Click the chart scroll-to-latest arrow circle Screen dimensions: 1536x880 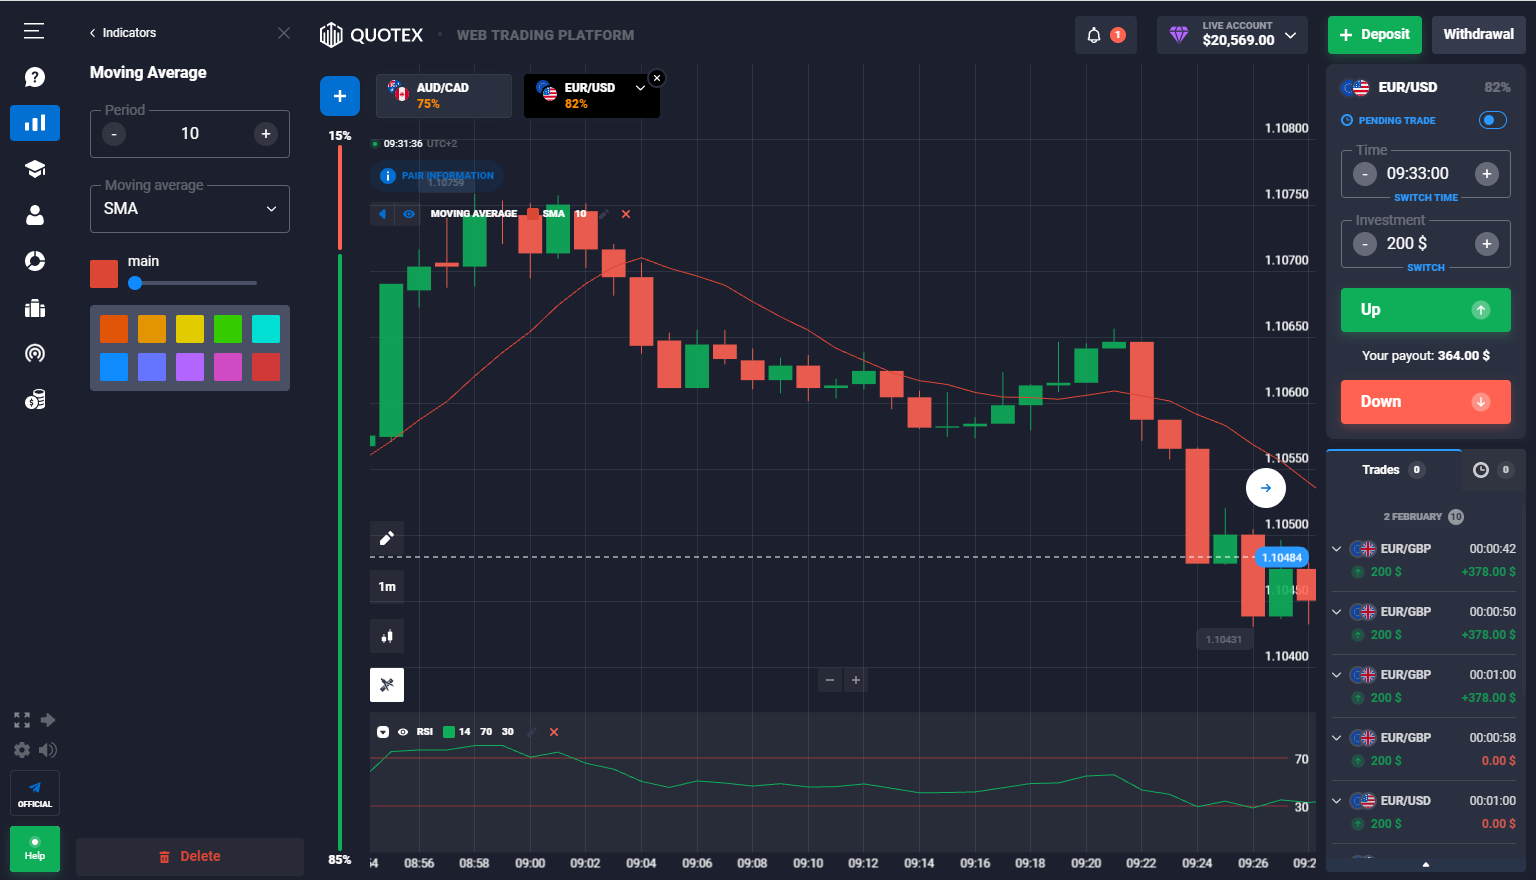(1266, 488)
